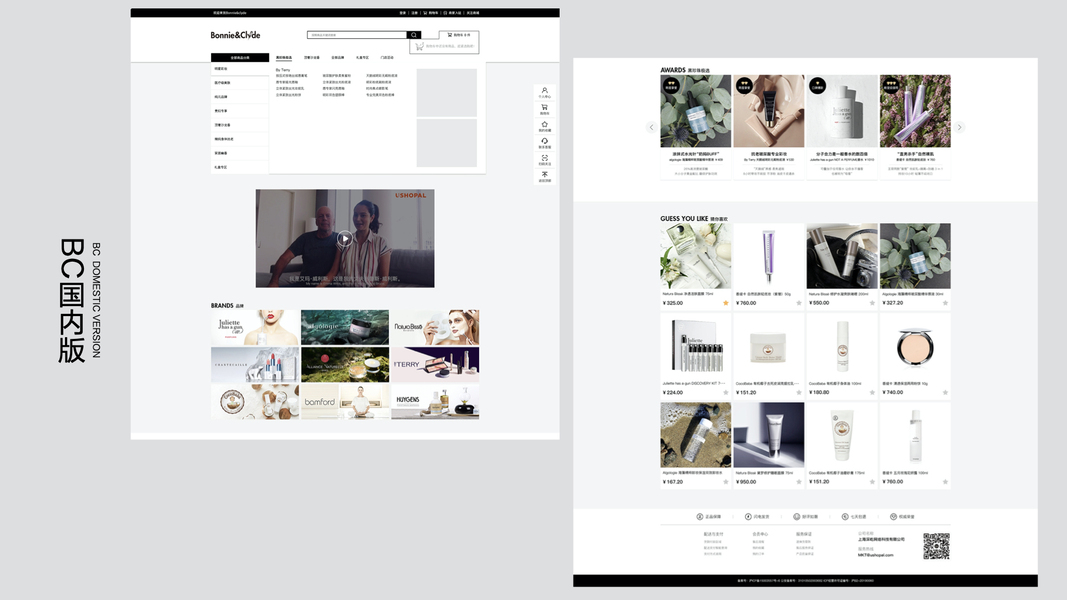Contact customer service via headset sidebar icon

(x=544, y=143)
